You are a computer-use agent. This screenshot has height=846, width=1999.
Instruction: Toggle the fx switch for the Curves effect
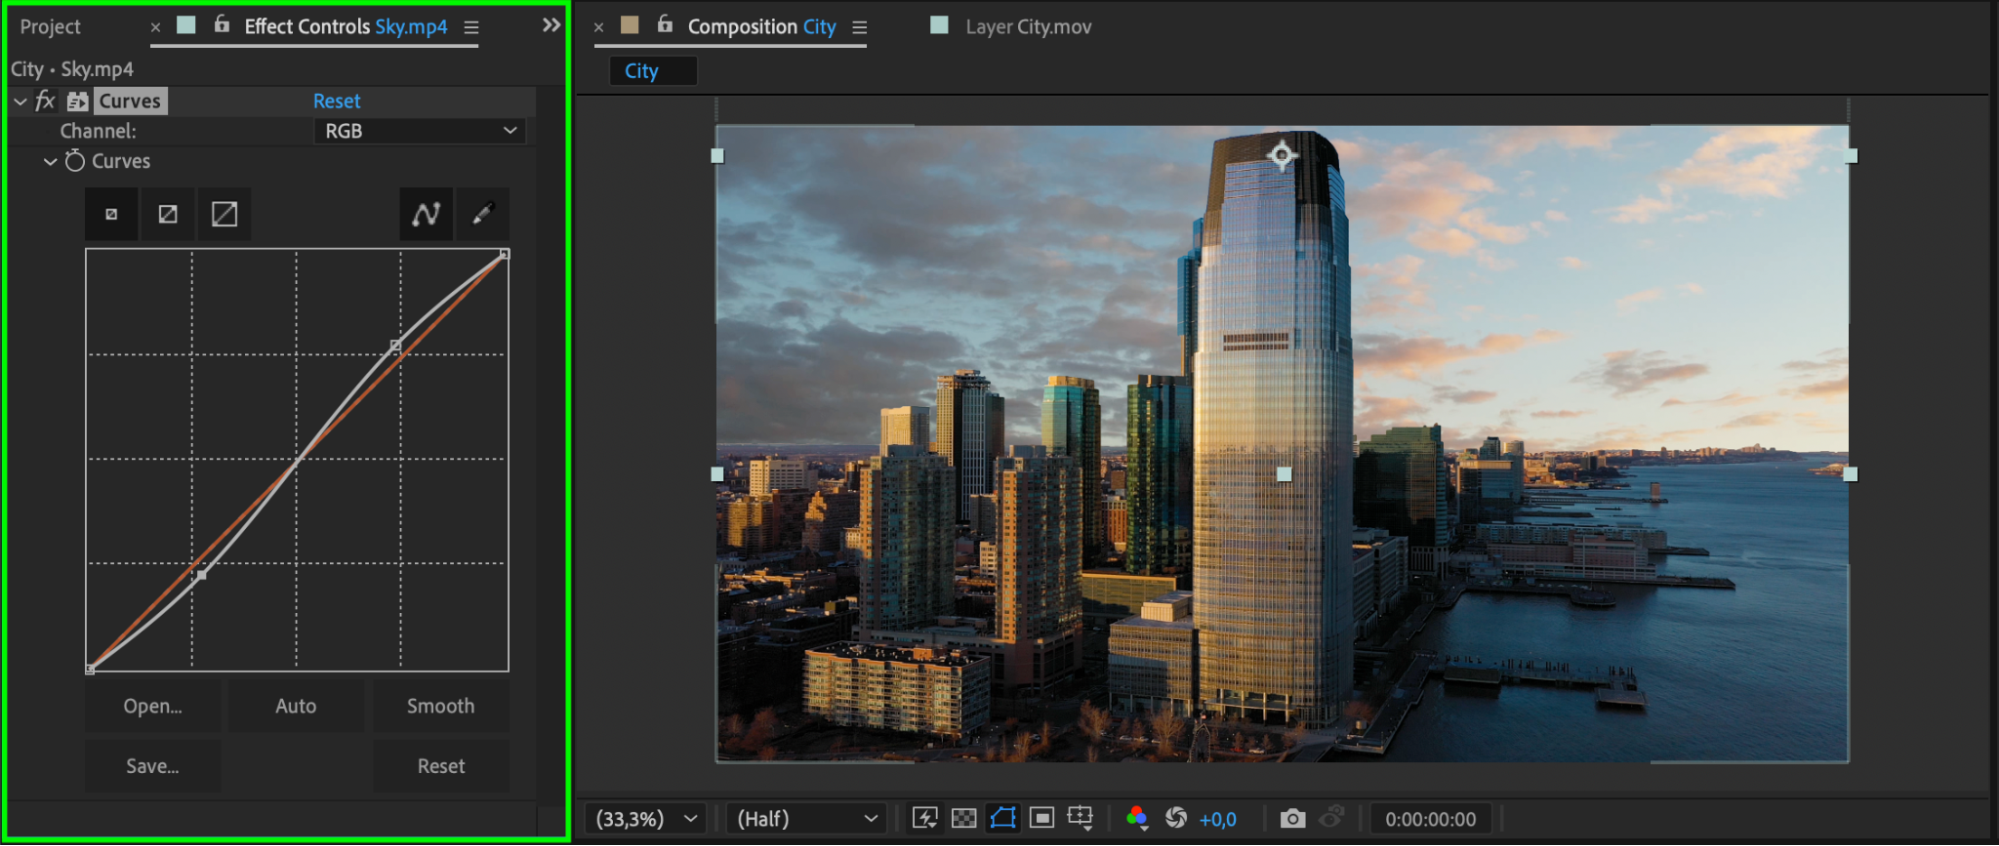tap(45, 101)
